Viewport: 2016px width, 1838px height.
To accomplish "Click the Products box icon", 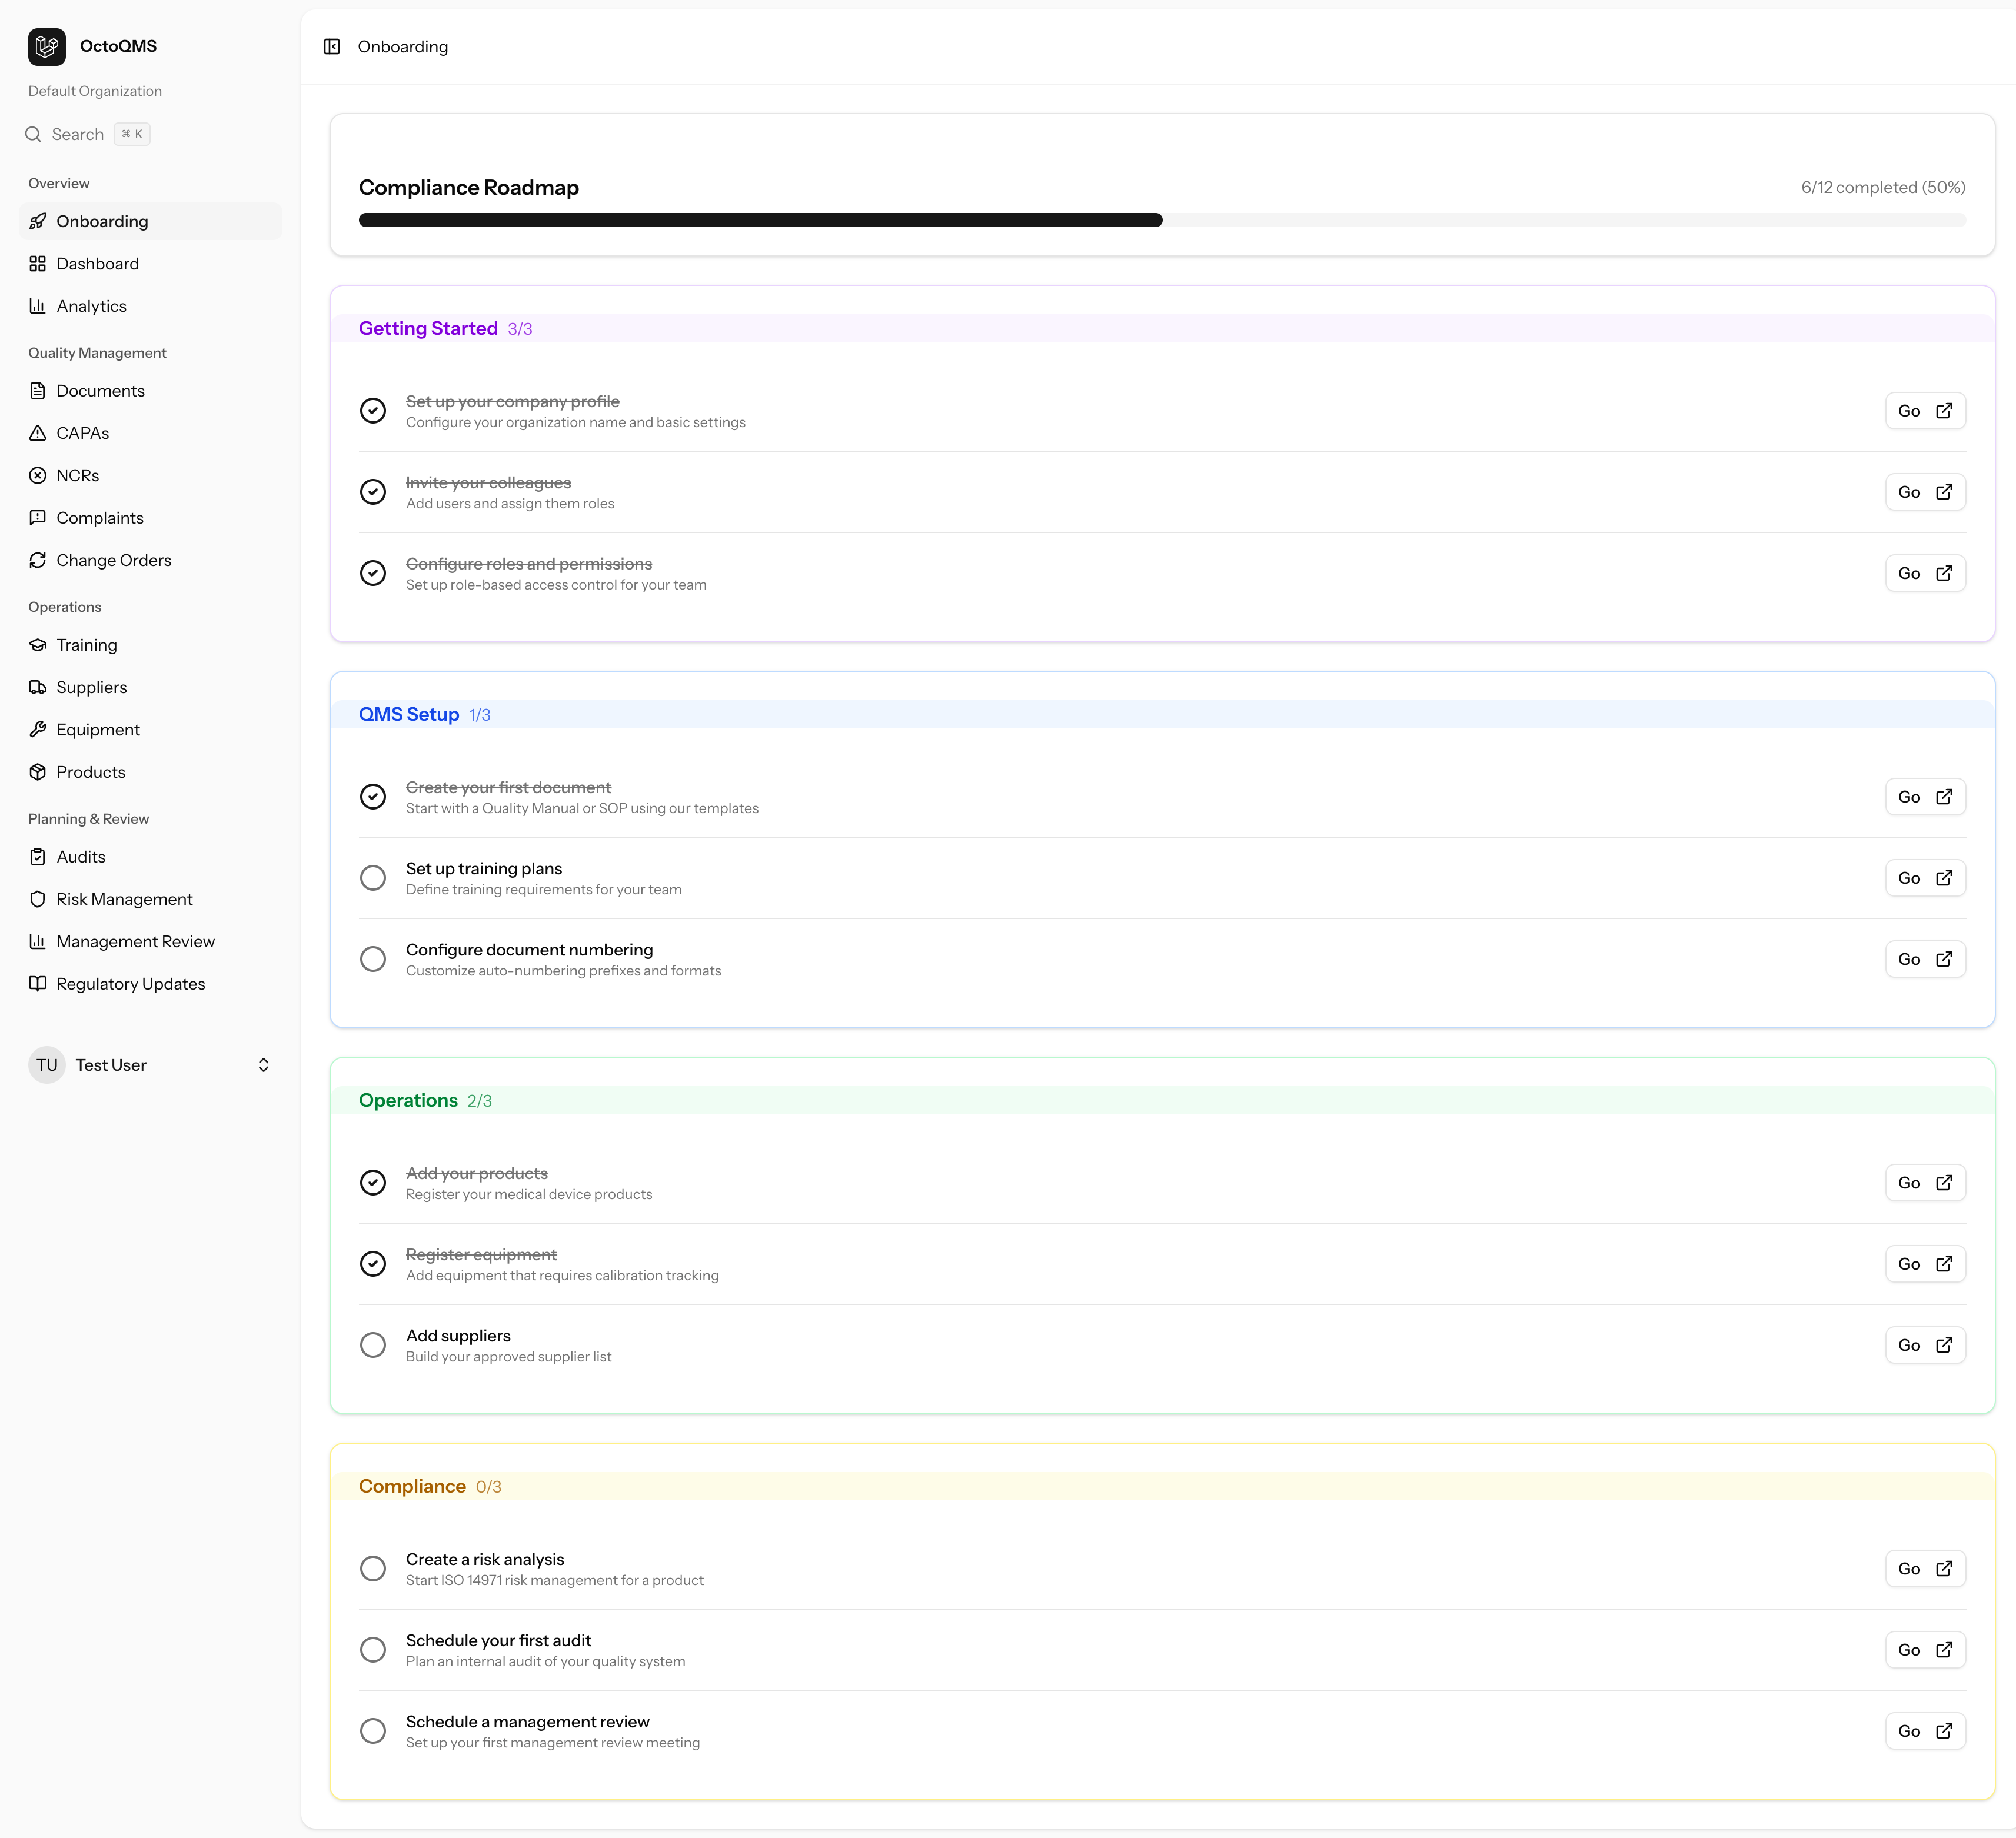I will pyautogui.click(x=38, y=772).
